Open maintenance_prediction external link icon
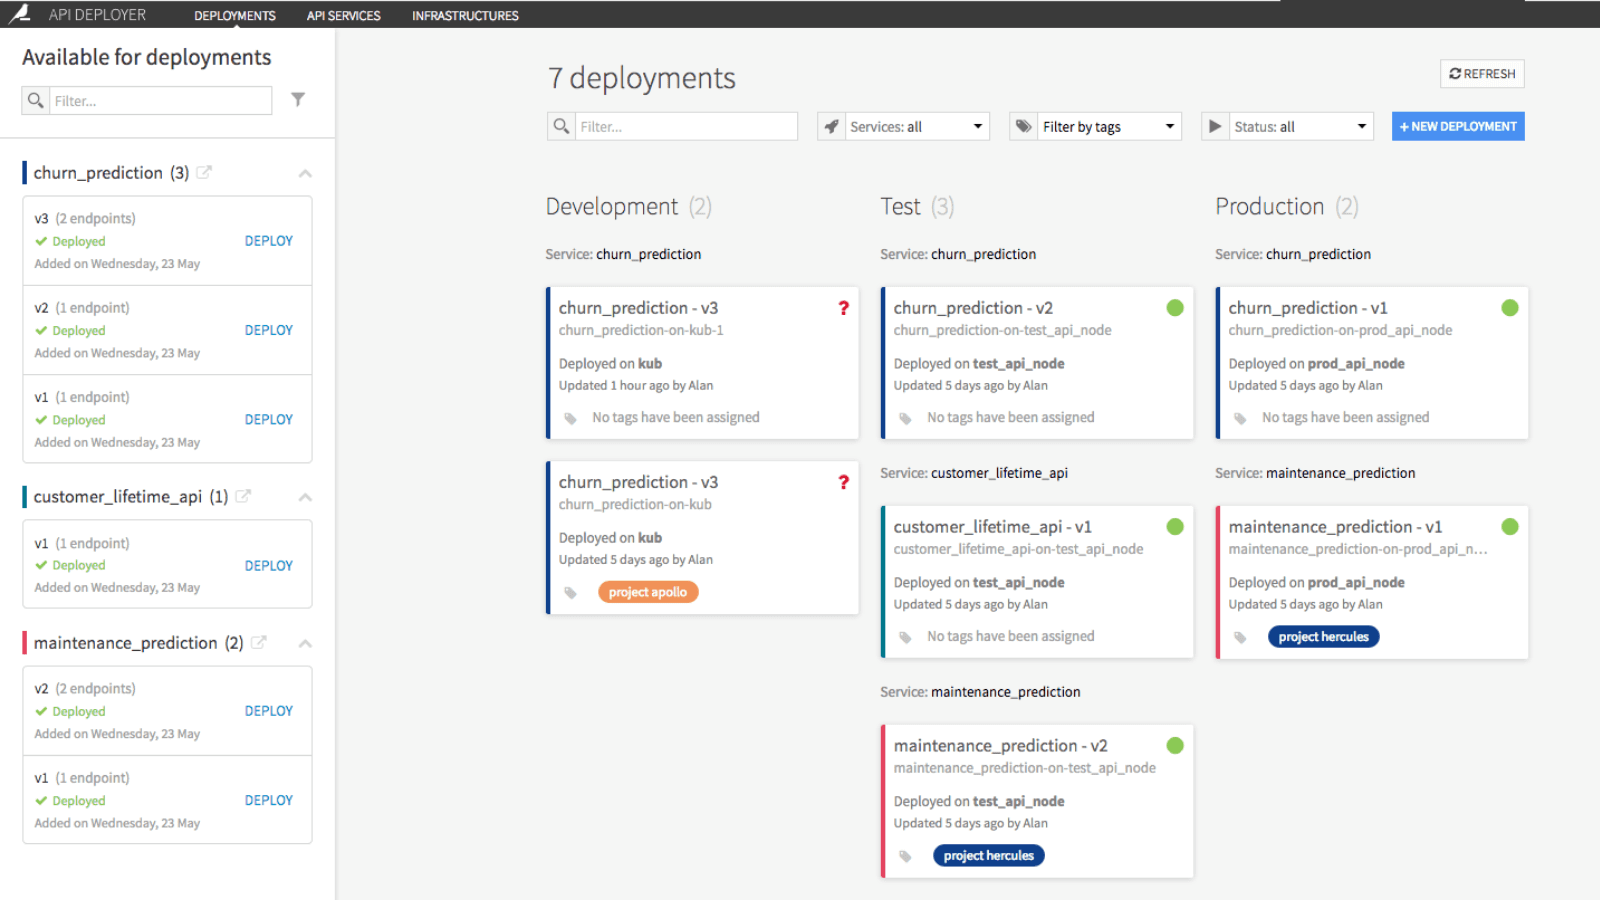Screen dimensions: 1600x900 point(259,642)
